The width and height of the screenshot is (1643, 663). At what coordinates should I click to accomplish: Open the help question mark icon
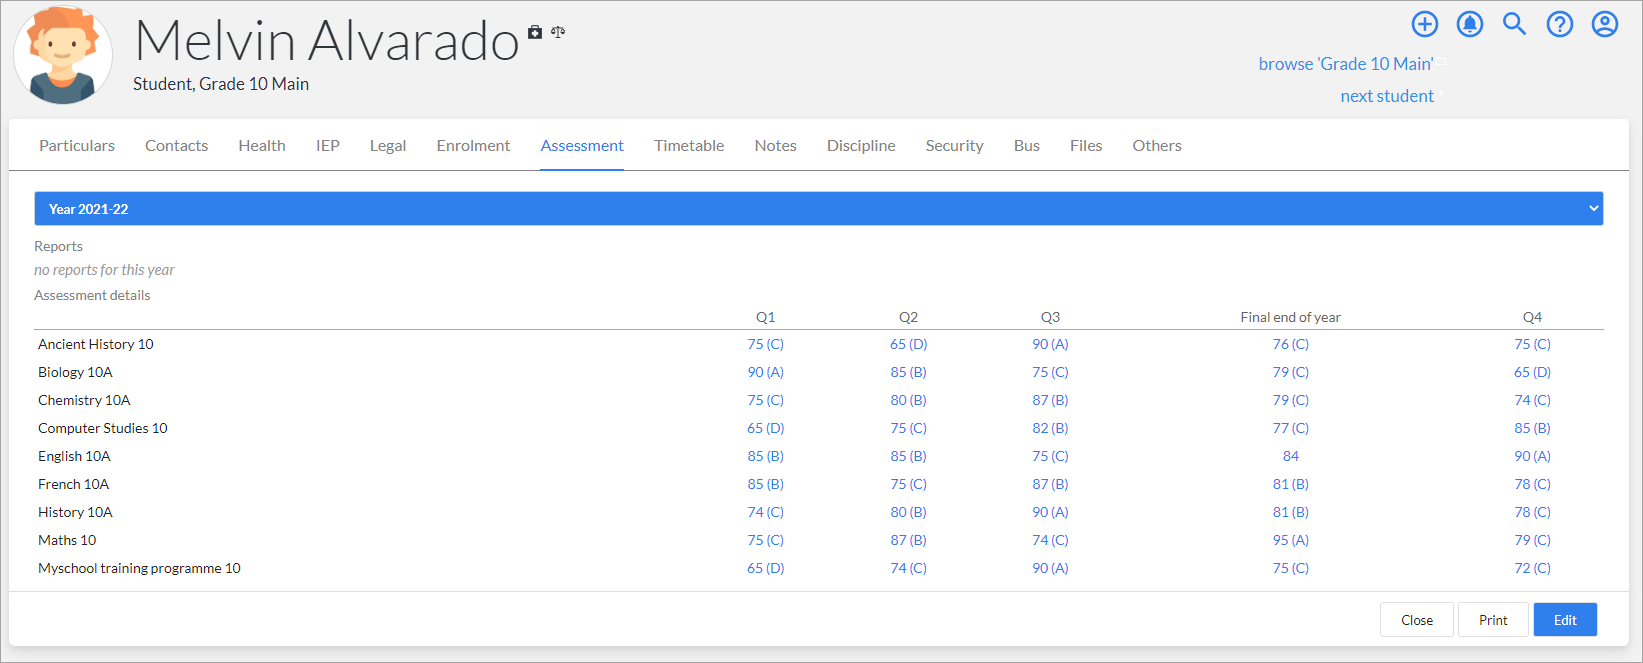click(x=1560, y=24)
